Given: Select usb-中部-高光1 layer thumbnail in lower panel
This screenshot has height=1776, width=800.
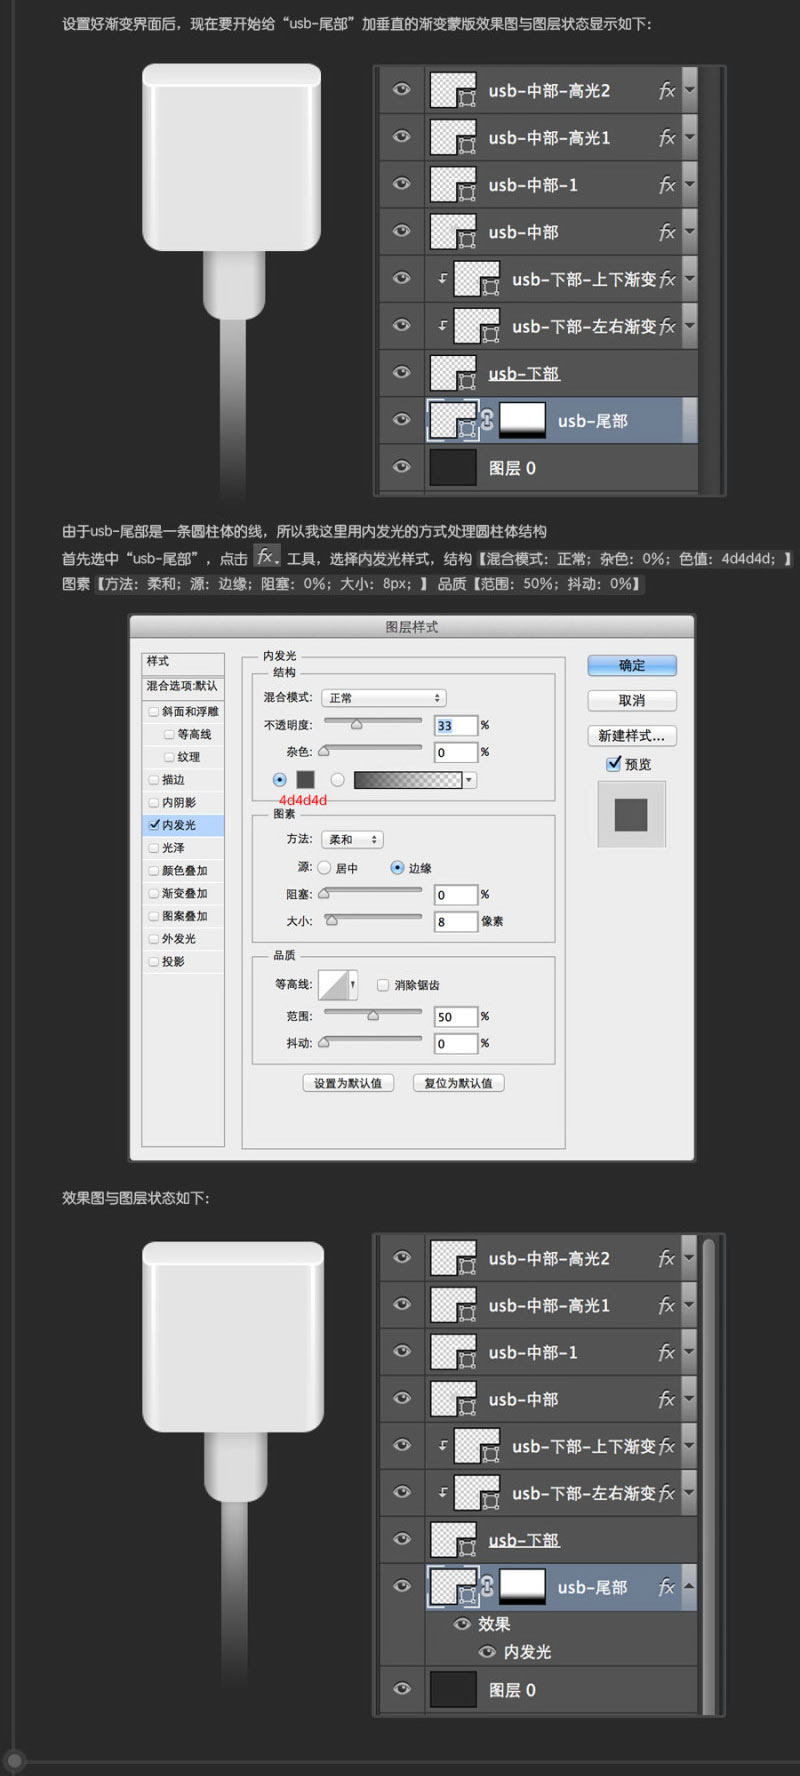Looking at the screenshot, I should (x=453, y=1305).
